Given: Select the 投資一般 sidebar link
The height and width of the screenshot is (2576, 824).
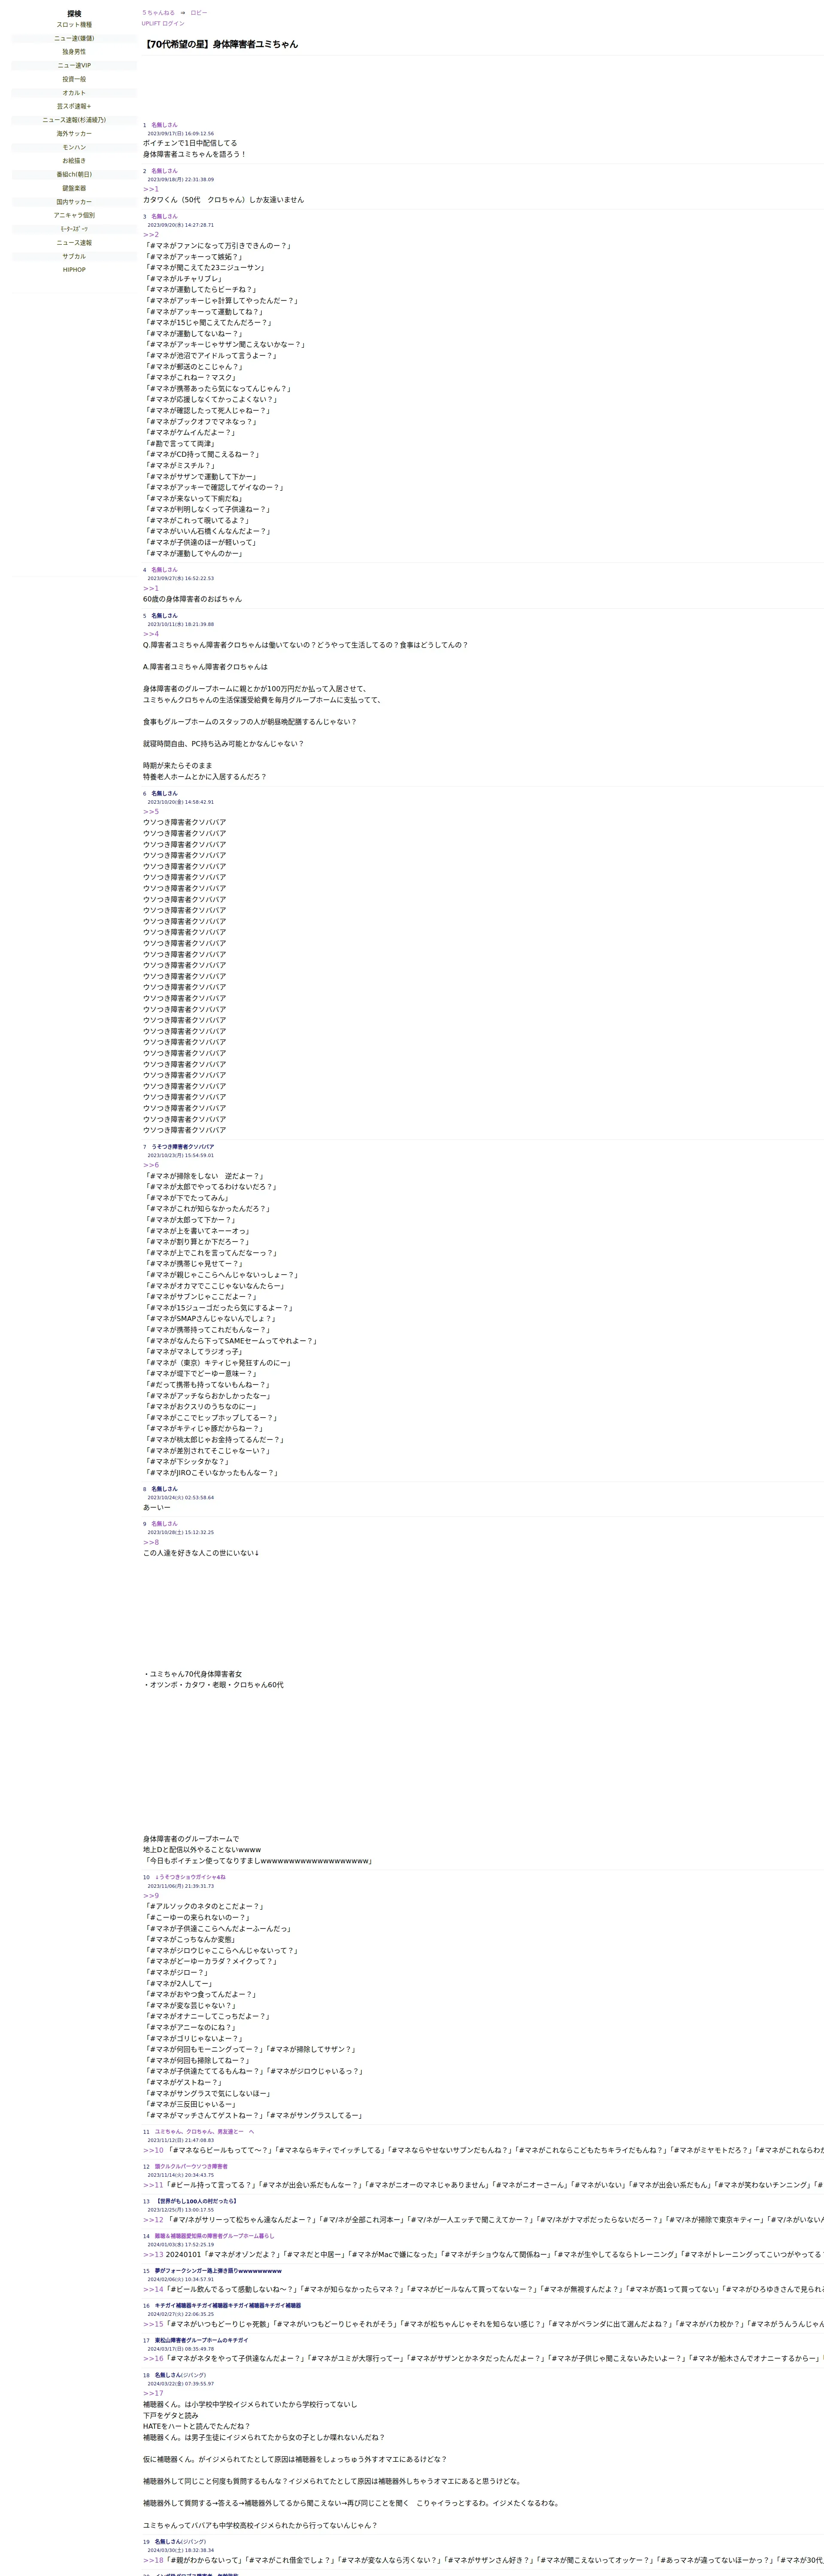Looking at the screenshot, I should [x=74, y=79].
